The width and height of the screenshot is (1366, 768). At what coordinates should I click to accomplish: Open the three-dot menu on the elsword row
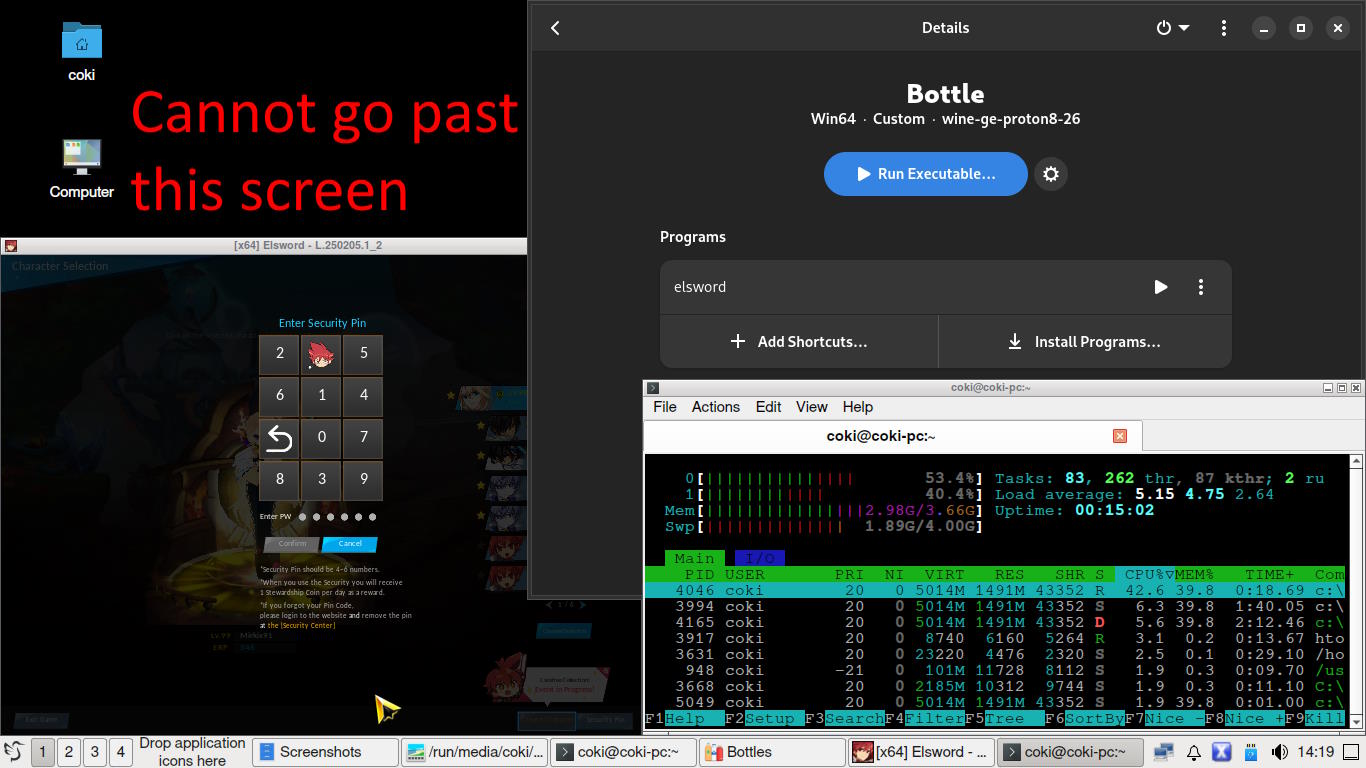click(1200, 287)
